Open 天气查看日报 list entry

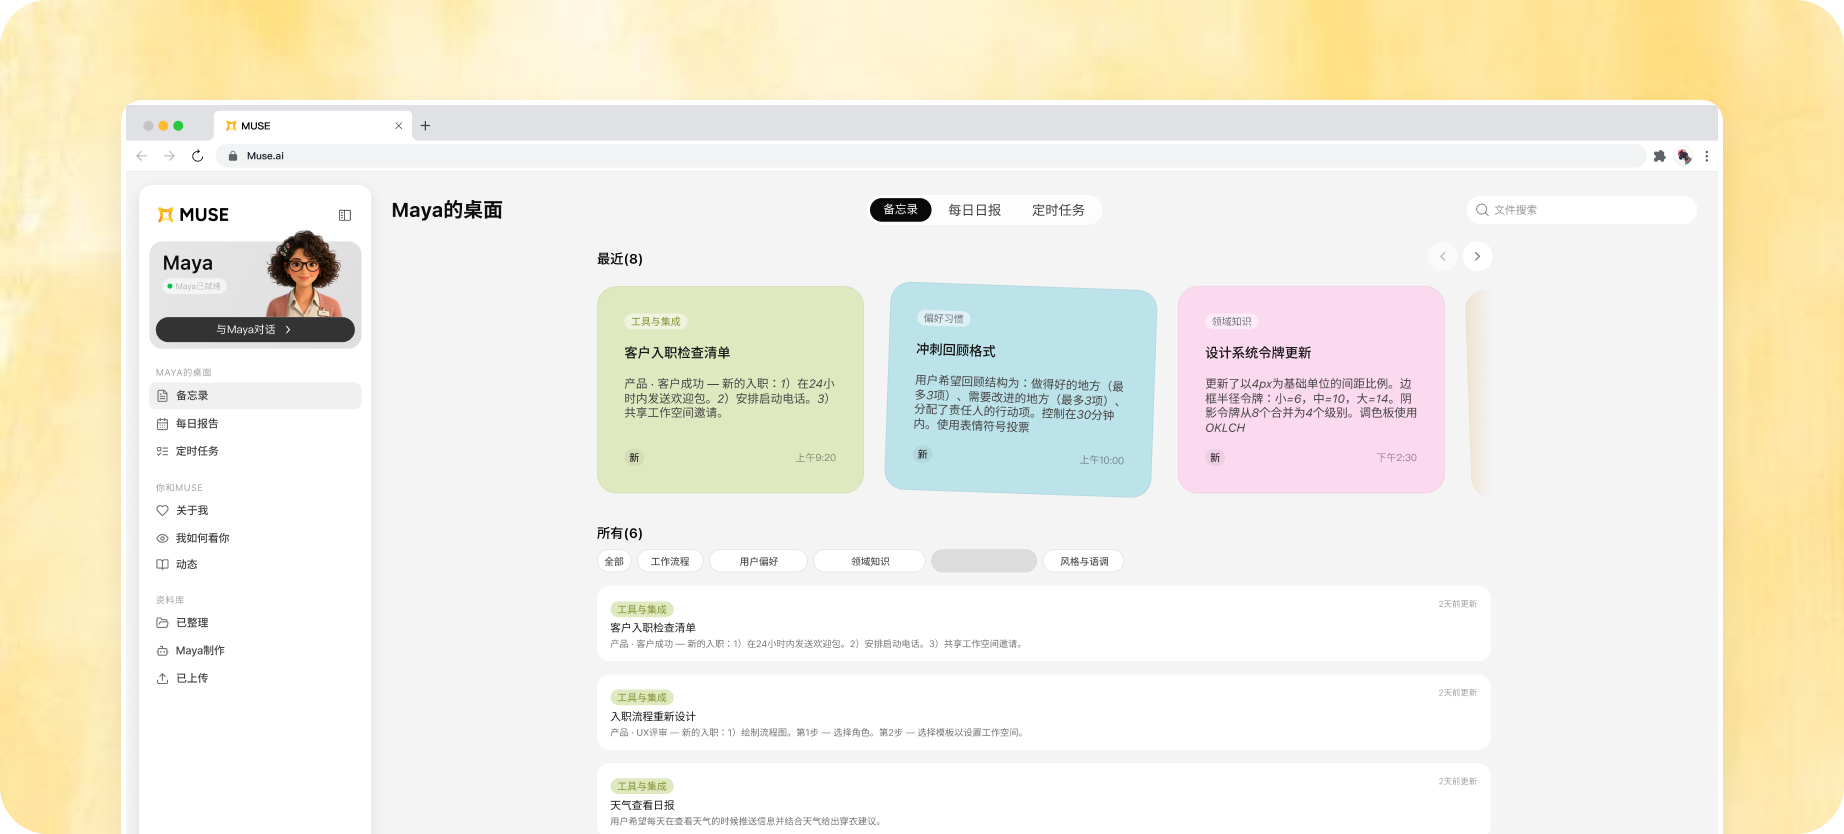pos(1044,800)
